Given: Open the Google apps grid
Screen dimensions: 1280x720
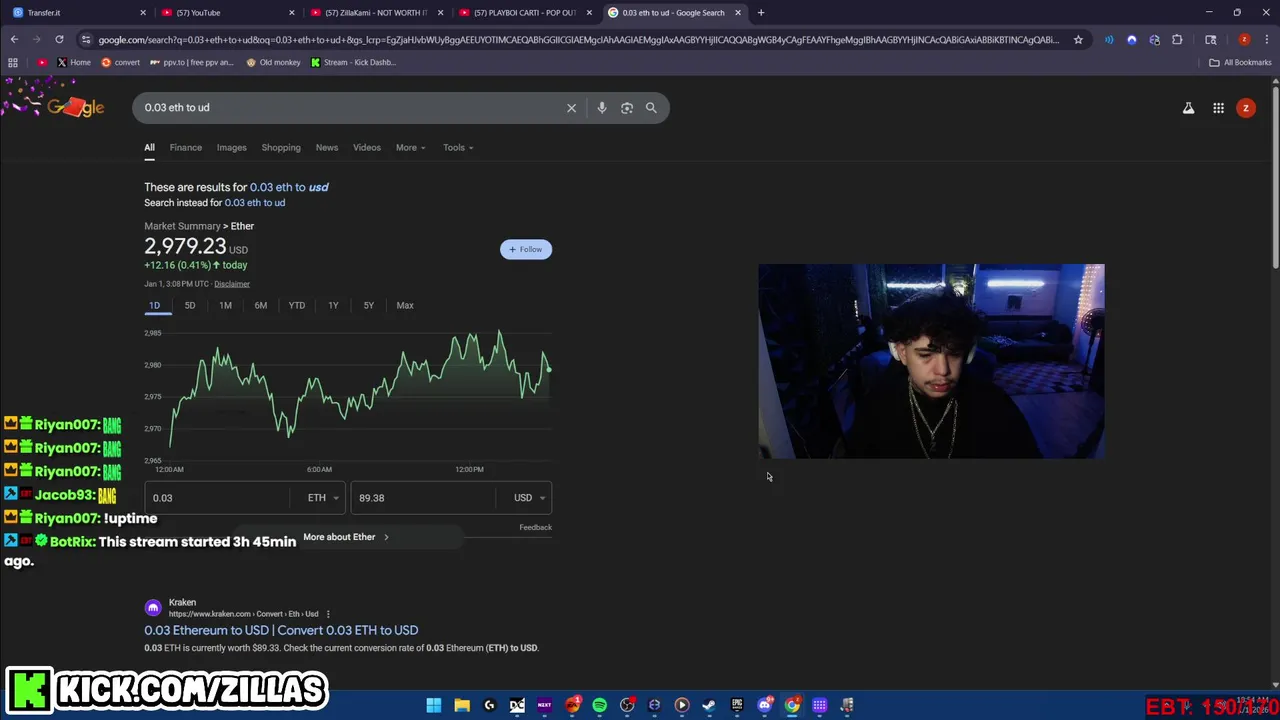Looking at the screenshot, I should coord(1218,108).
